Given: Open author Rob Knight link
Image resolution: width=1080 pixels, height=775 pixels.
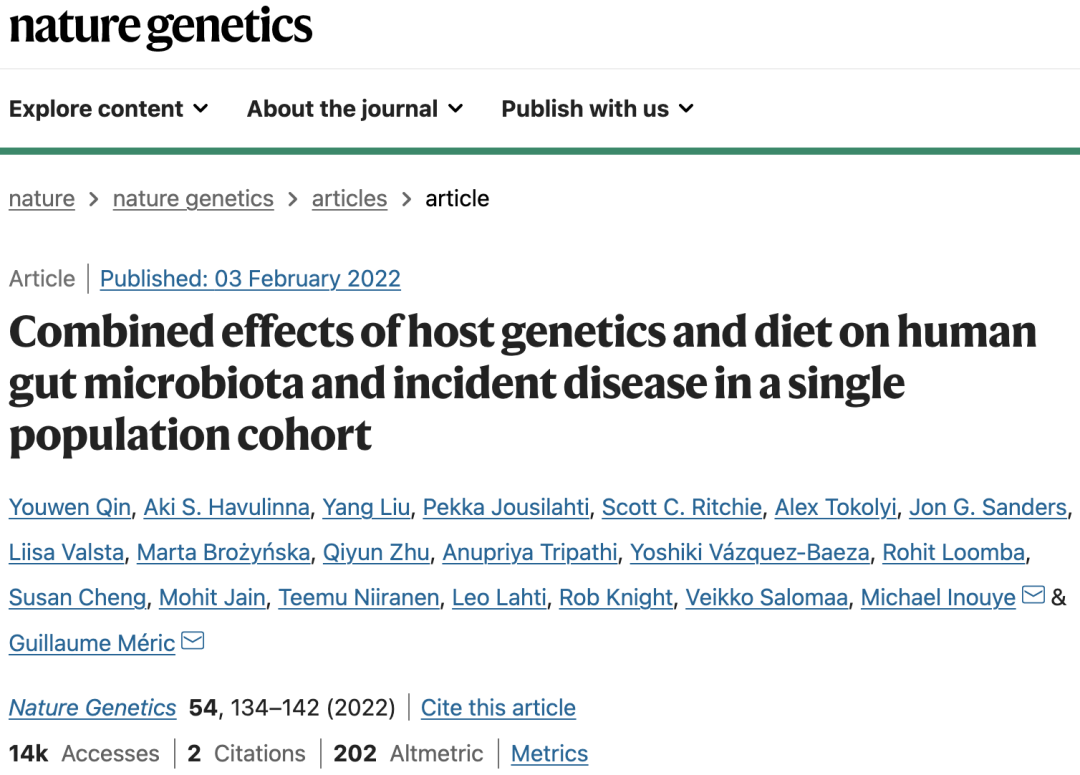Looking at the screenshot, I should [x=616, y=597].
